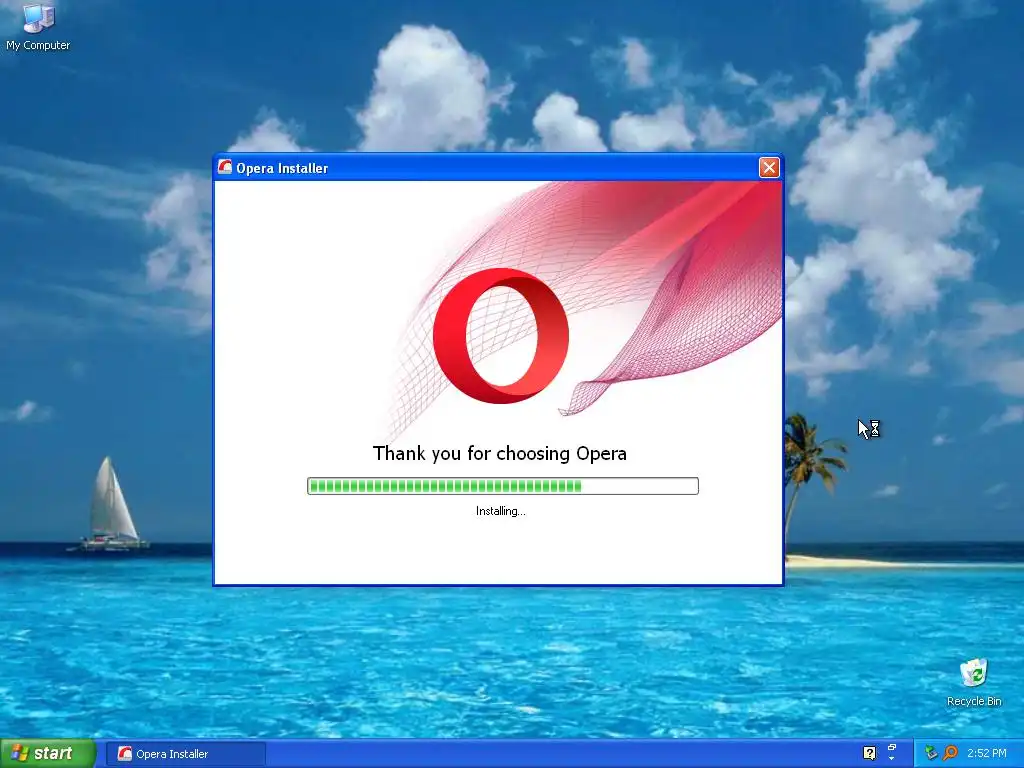Click the Opera icon in the title bar
Screen dimensions: 1024x768
coord(225,167)
